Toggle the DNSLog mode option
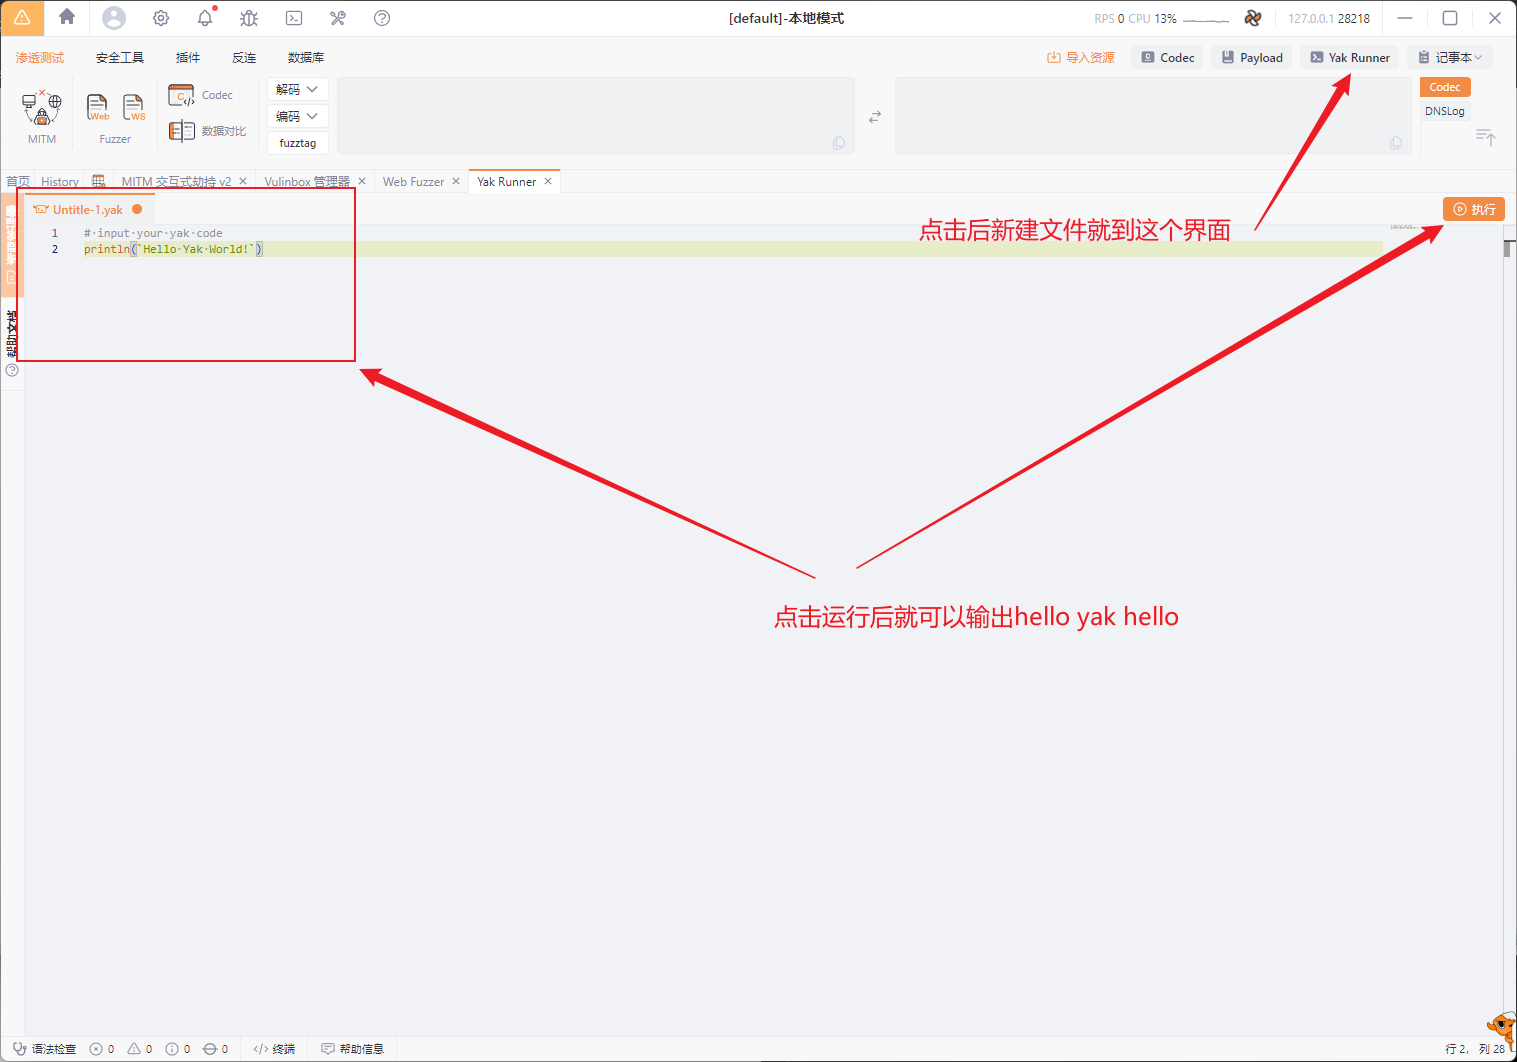 (x=1445, y=111)
